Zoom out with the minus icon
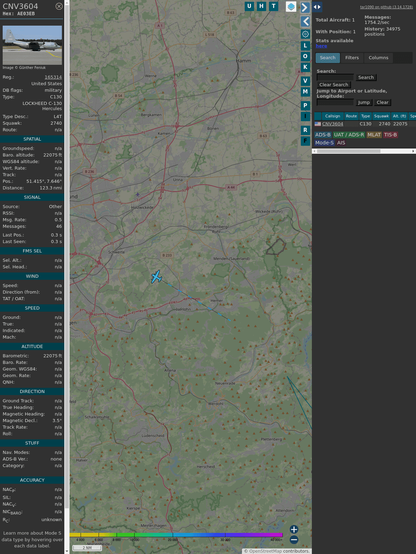Screen dimensions: 416x554 click(294, 540)
